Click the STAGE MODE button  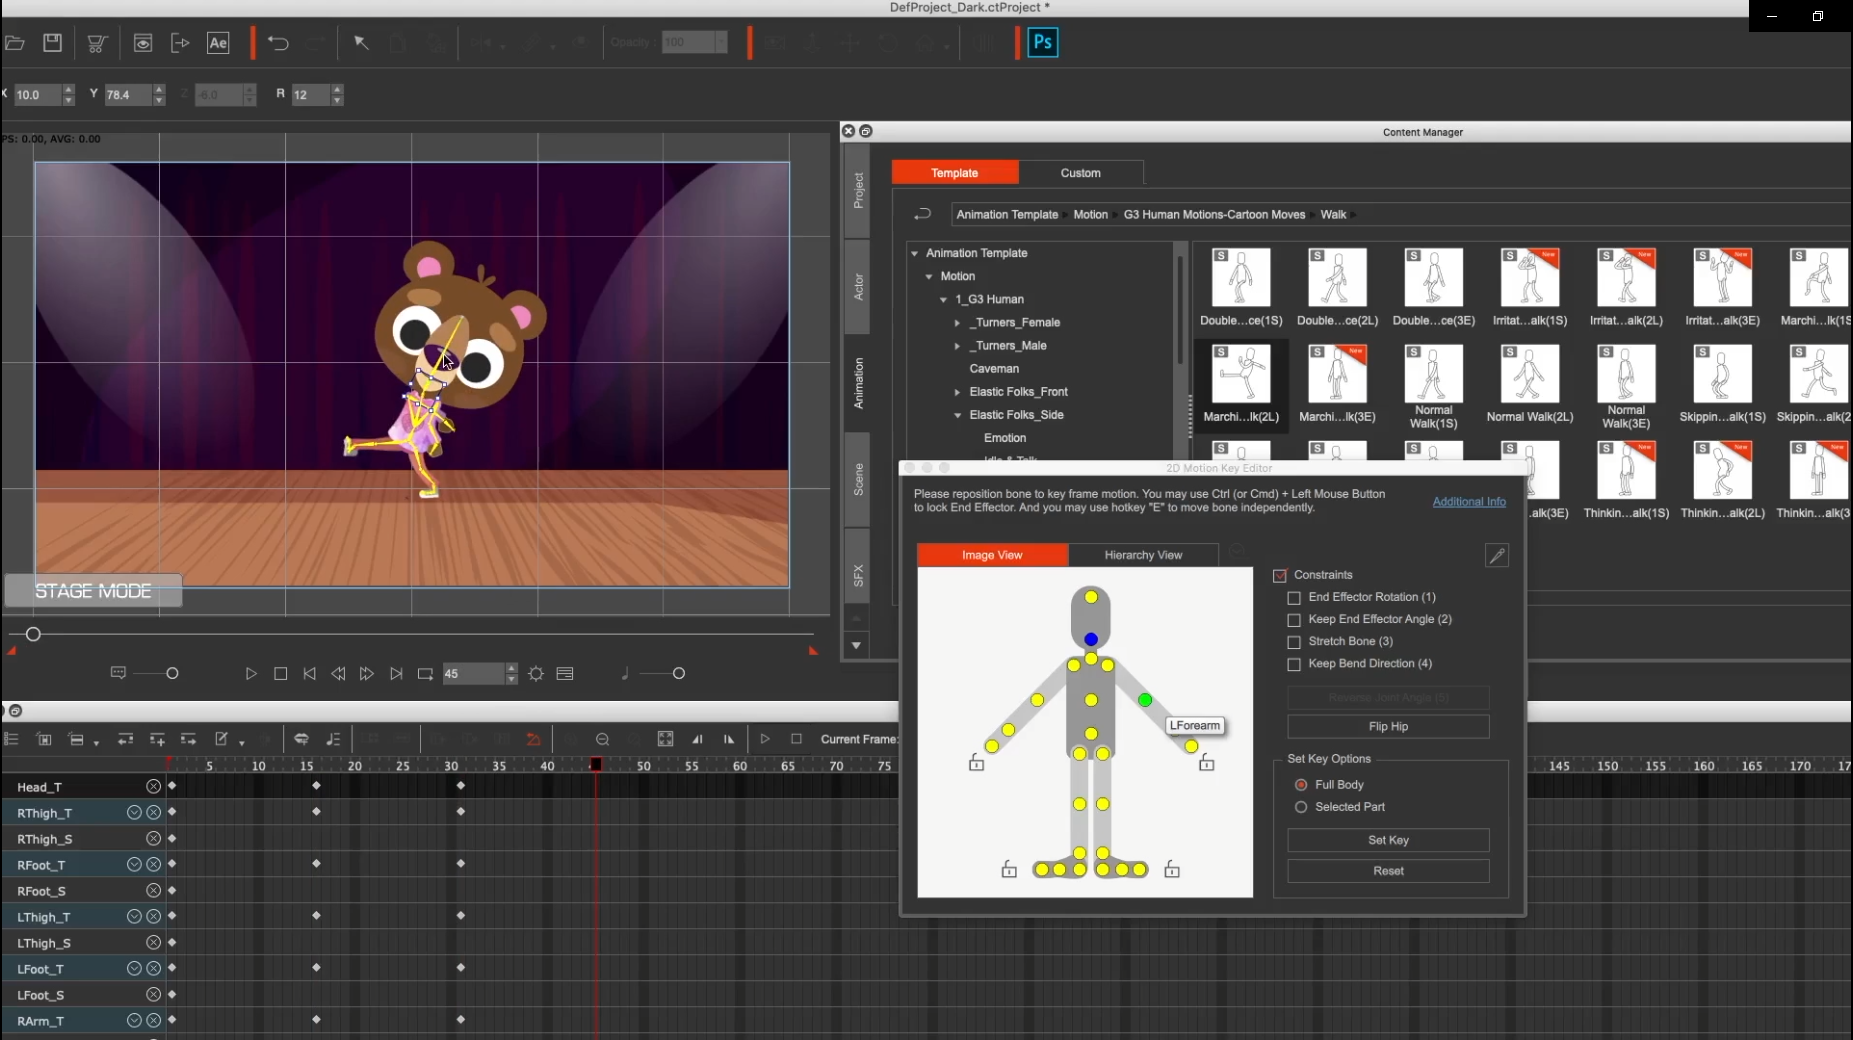click(x=93, y=591)
